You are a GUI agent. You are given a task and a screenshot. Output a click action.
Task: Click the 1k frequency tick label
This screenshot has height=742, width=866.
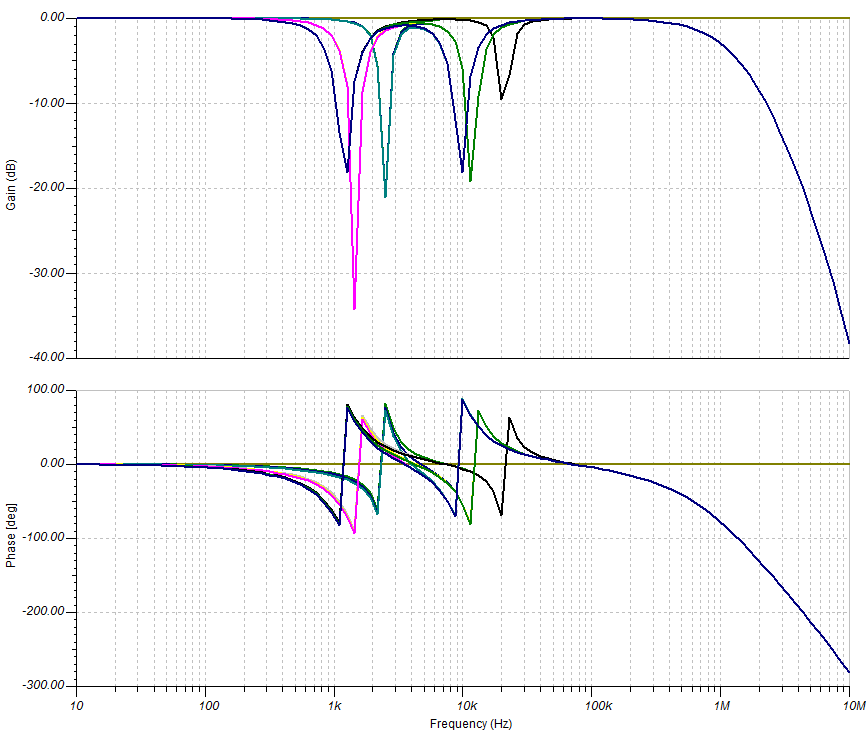point(334,706)
